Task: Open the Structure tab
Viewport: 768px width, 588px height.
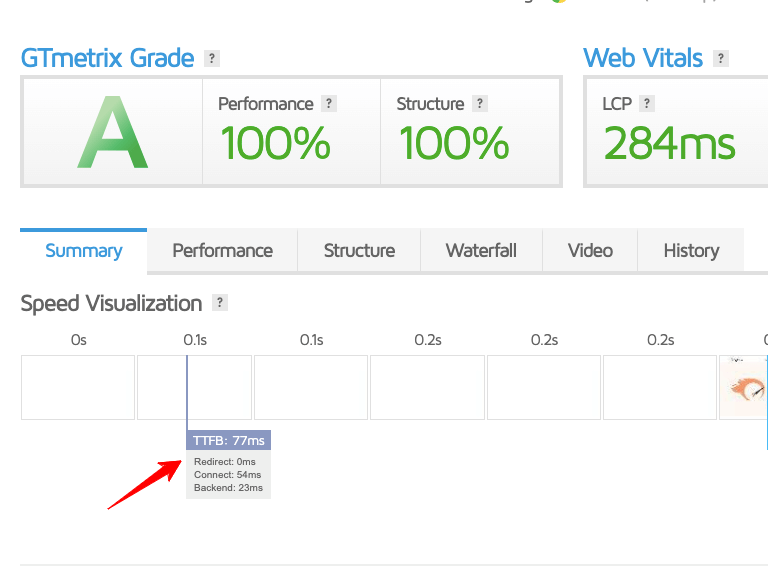Action: (359, 250)
